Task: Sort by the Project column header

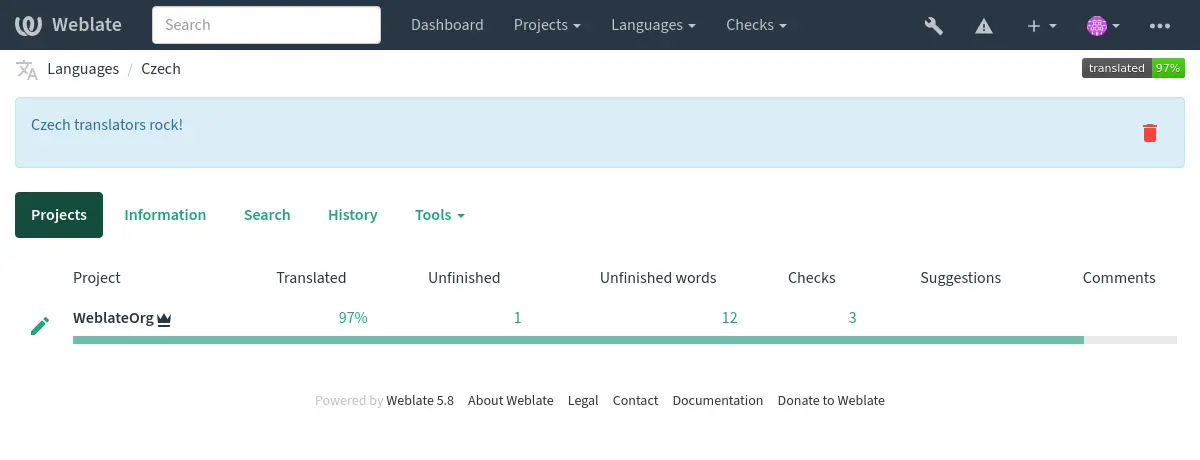Action: point(97,278)
